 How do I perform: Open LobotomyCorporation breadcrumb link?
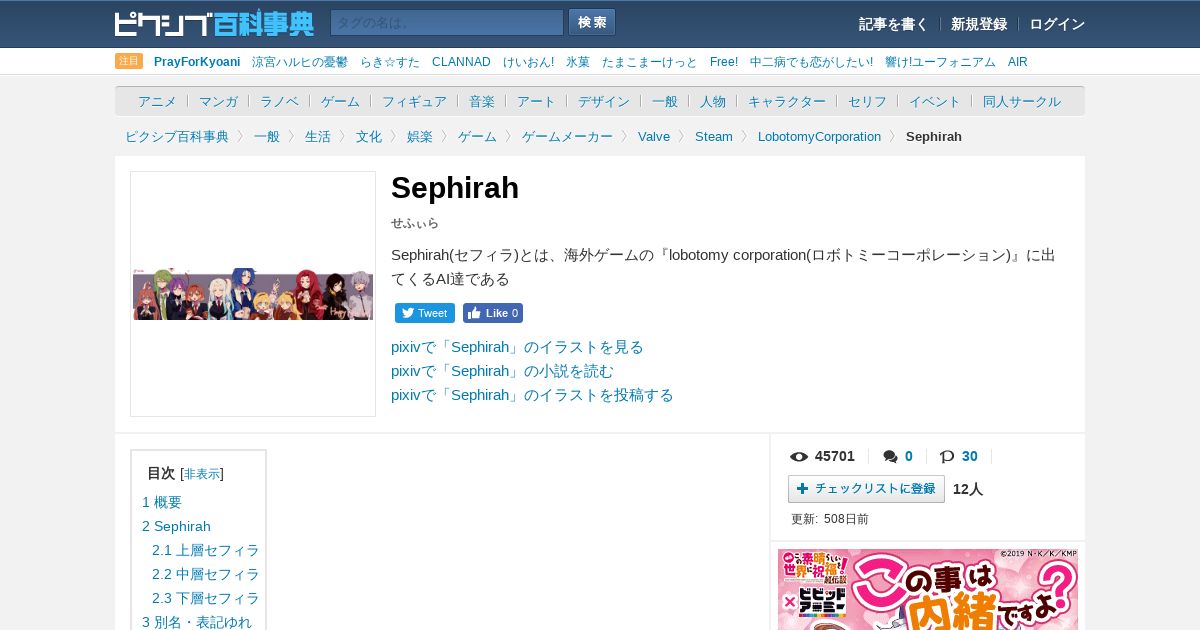point(819,136)
